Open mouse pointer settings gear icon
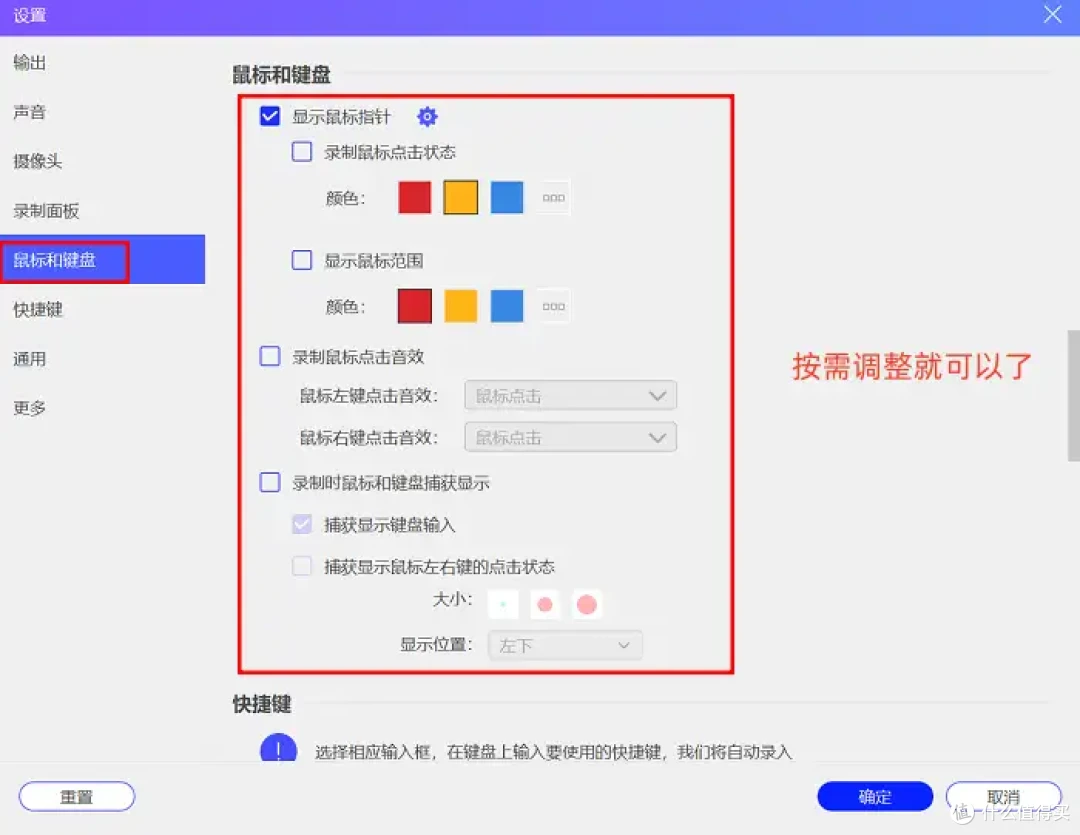The height and width of the screenshot is (835, 1080). coord(427,116)
